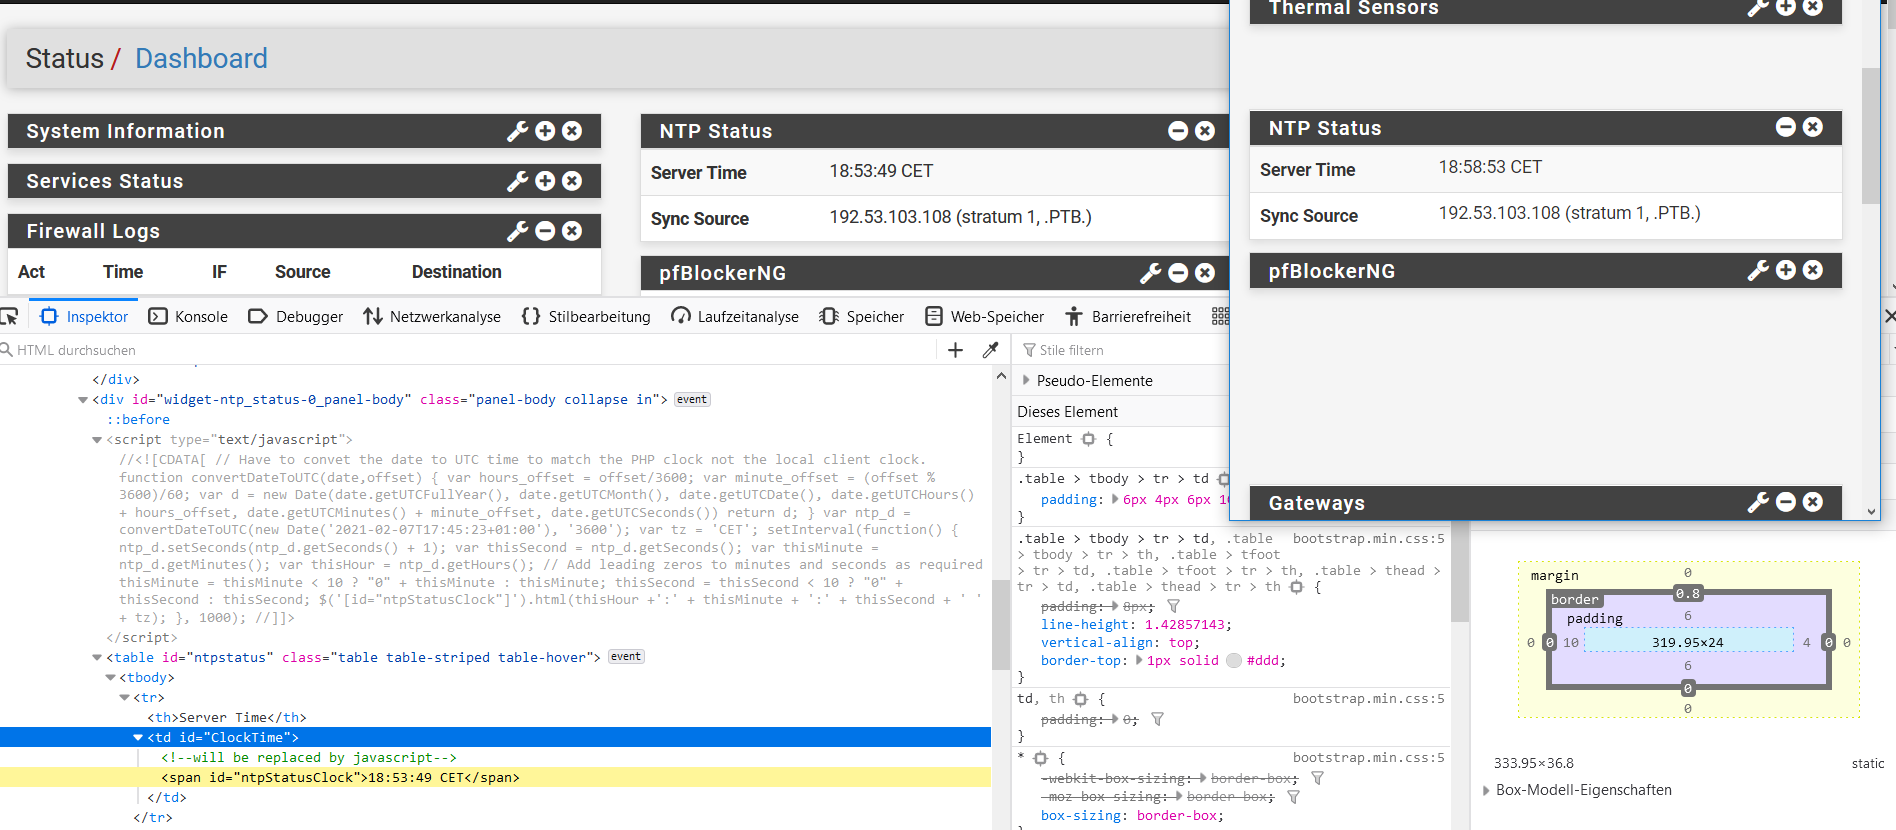Viewport: 1896px width, 830px height.
Task: Open the Web-Speicher tab
Action: point(985,316)
